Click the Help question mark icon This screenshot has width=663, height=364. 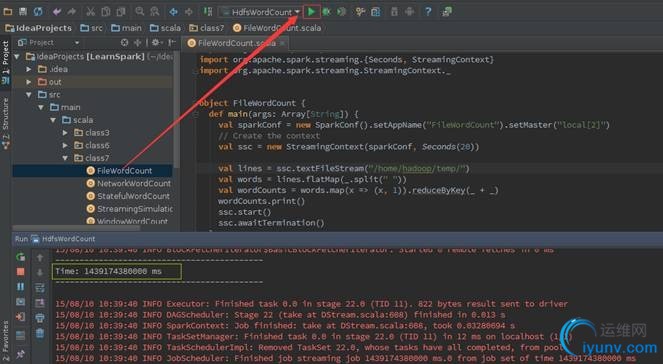pyautogui.click(x=428, y=12)
